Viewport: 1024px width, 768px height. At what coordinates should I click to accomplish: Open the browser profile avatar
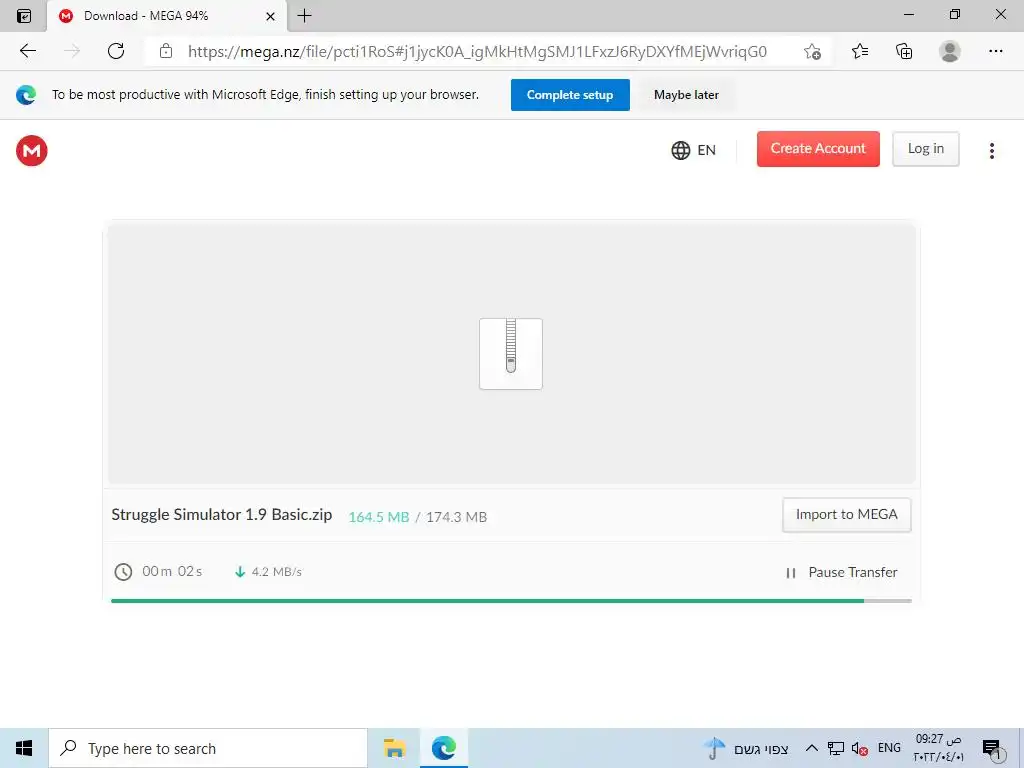click(950, 51)
